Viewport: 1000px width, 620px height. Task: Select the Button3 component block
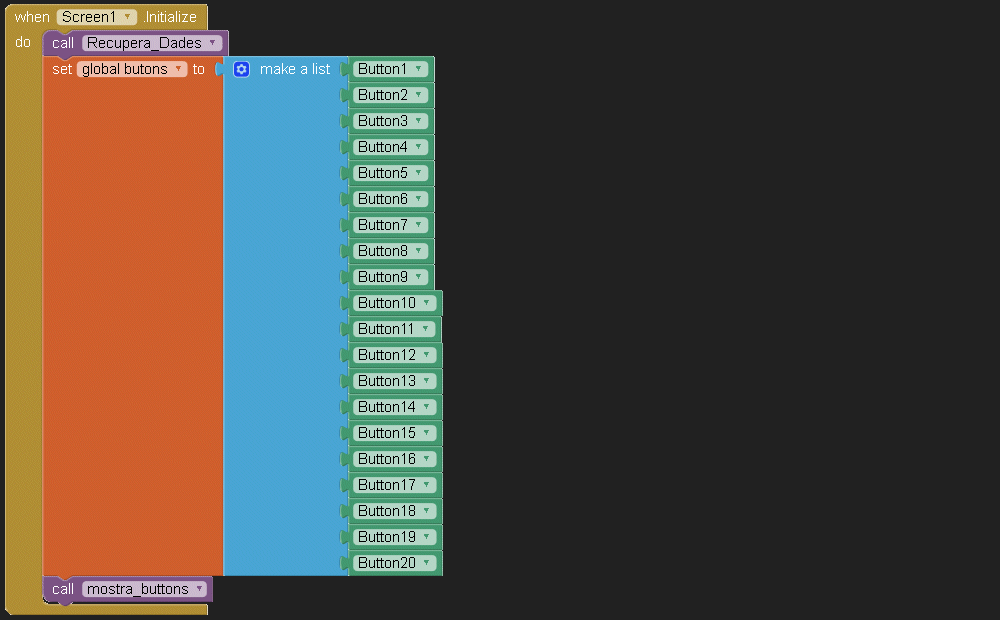pos(383,121)
